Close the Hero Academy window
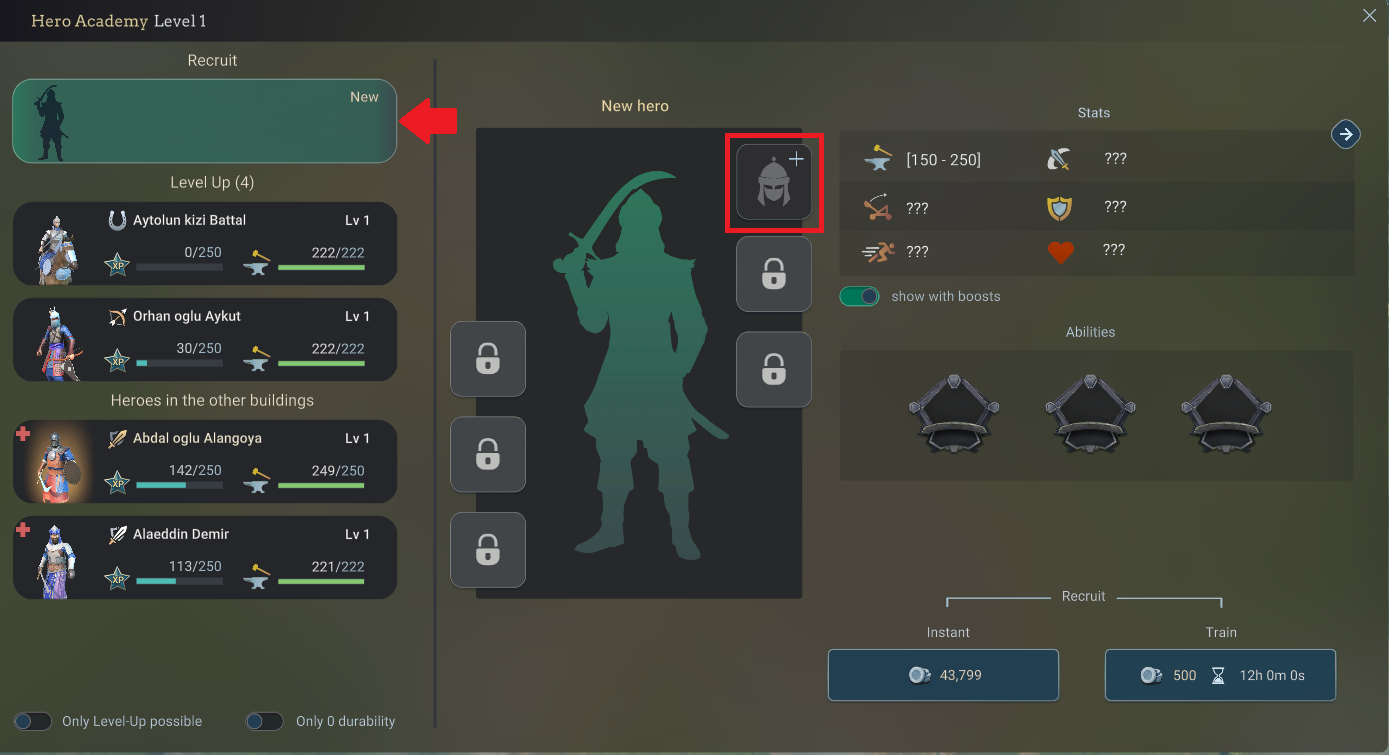Screen dimensions: 1389x755 (1369, 15)
